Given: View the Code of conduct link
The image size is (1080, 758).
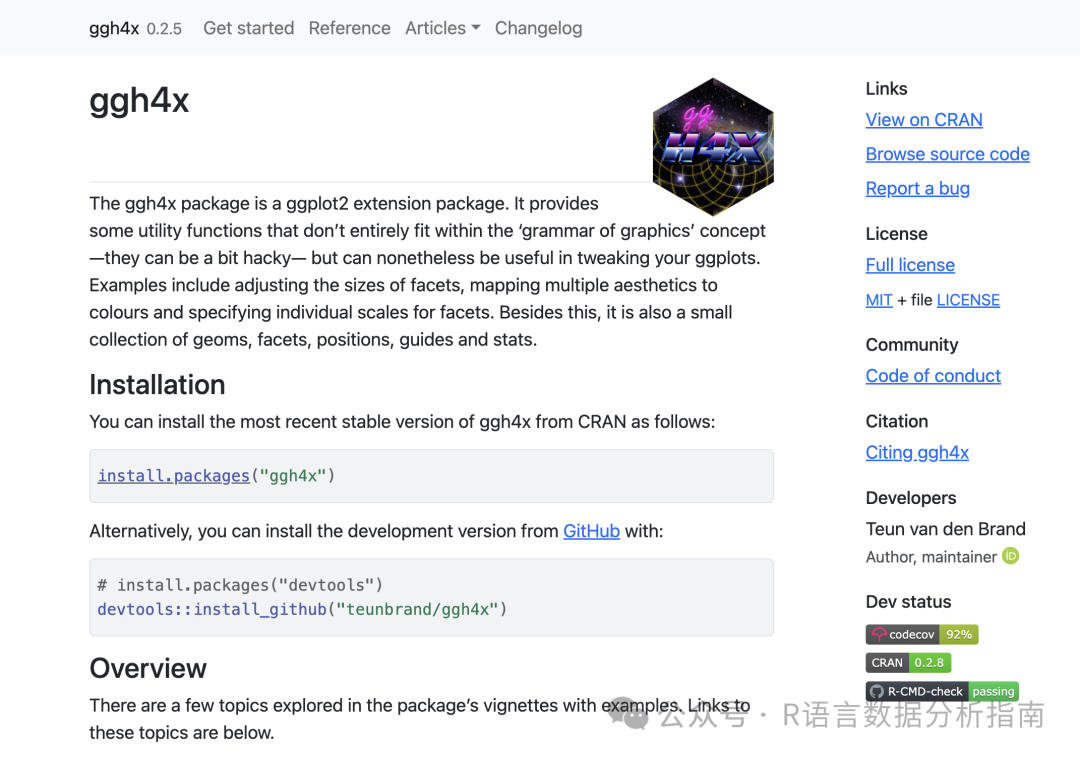Looking at the screenshot, I should (933, 376).
